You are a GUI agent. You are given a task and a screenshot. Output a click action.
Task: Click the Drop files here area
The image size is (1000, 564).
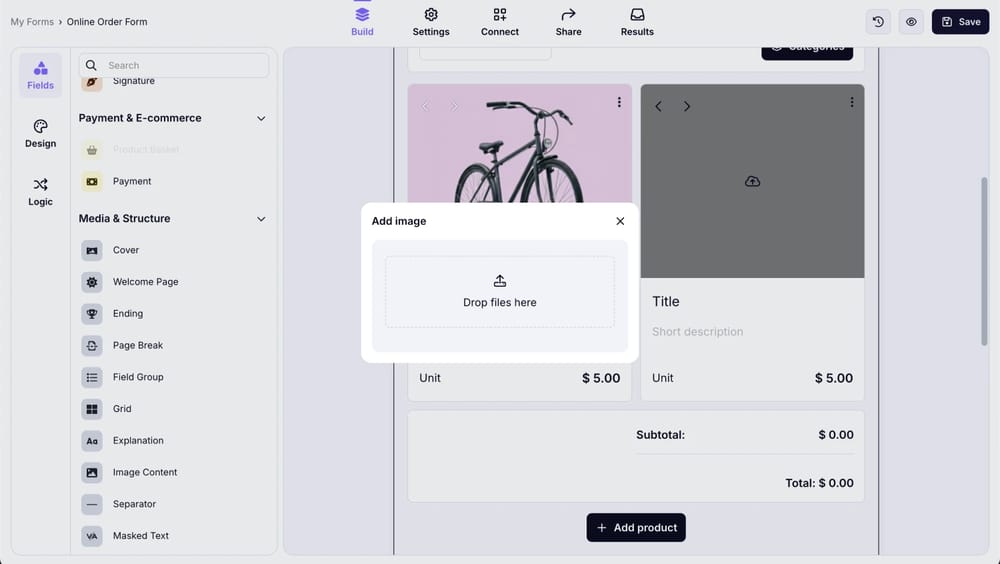(500, 292)
